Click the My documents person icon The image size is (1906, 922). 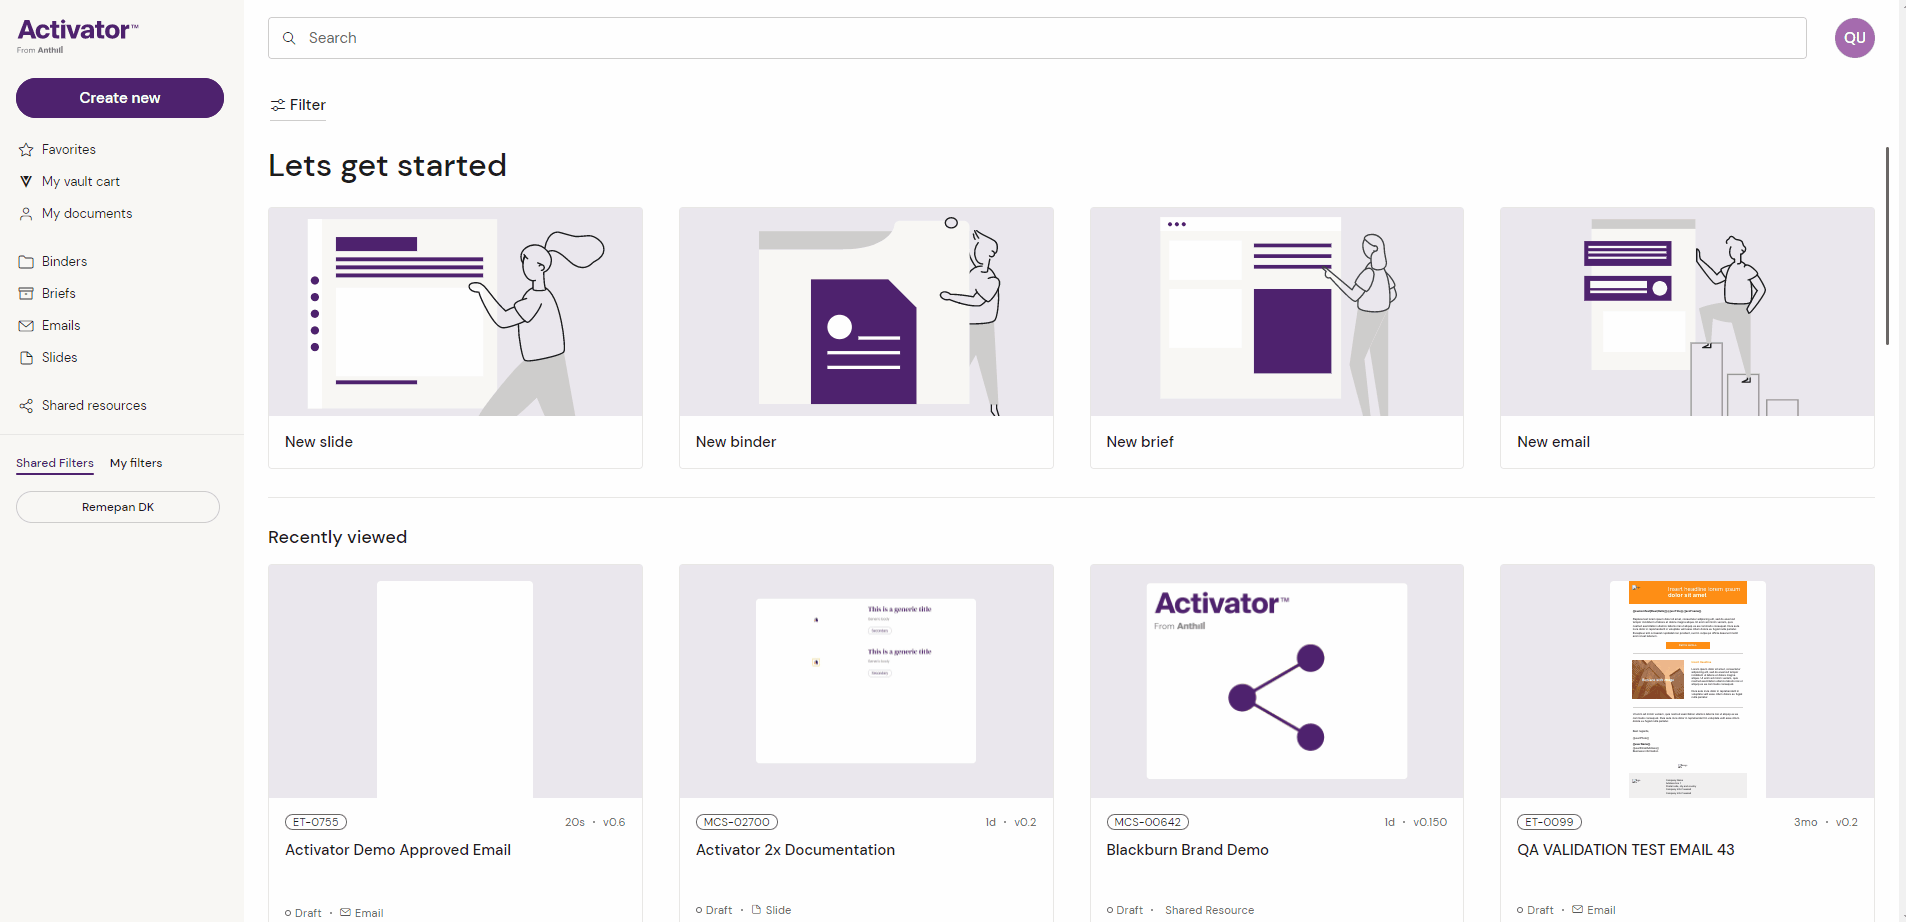(26, 214)
